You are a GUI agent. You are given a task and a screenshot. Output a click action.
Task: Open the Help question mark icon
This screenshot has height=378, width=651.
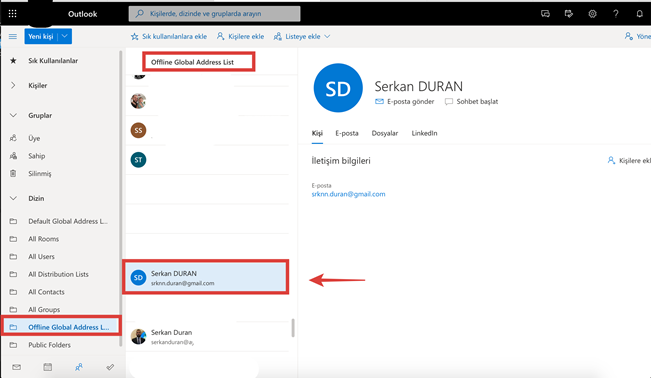coord(616,14)
